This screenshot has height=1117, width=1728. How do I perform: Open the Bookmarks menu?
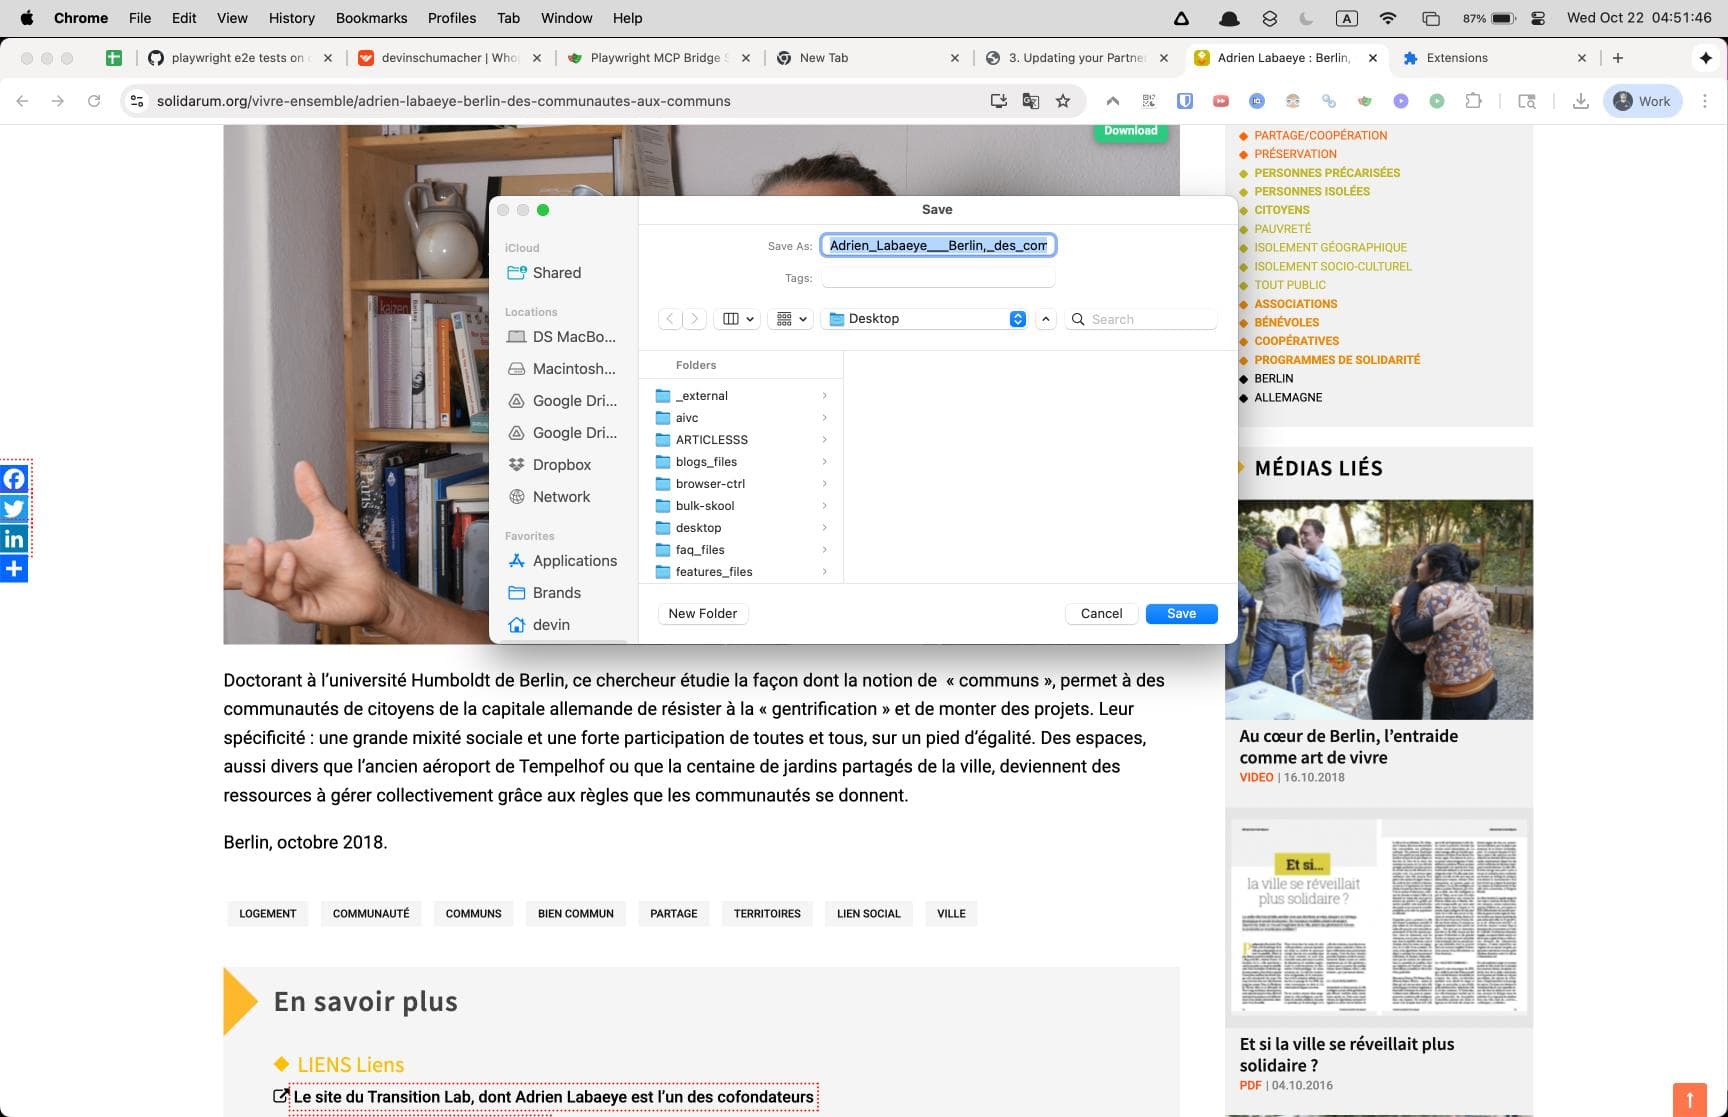tap(371, 18)
